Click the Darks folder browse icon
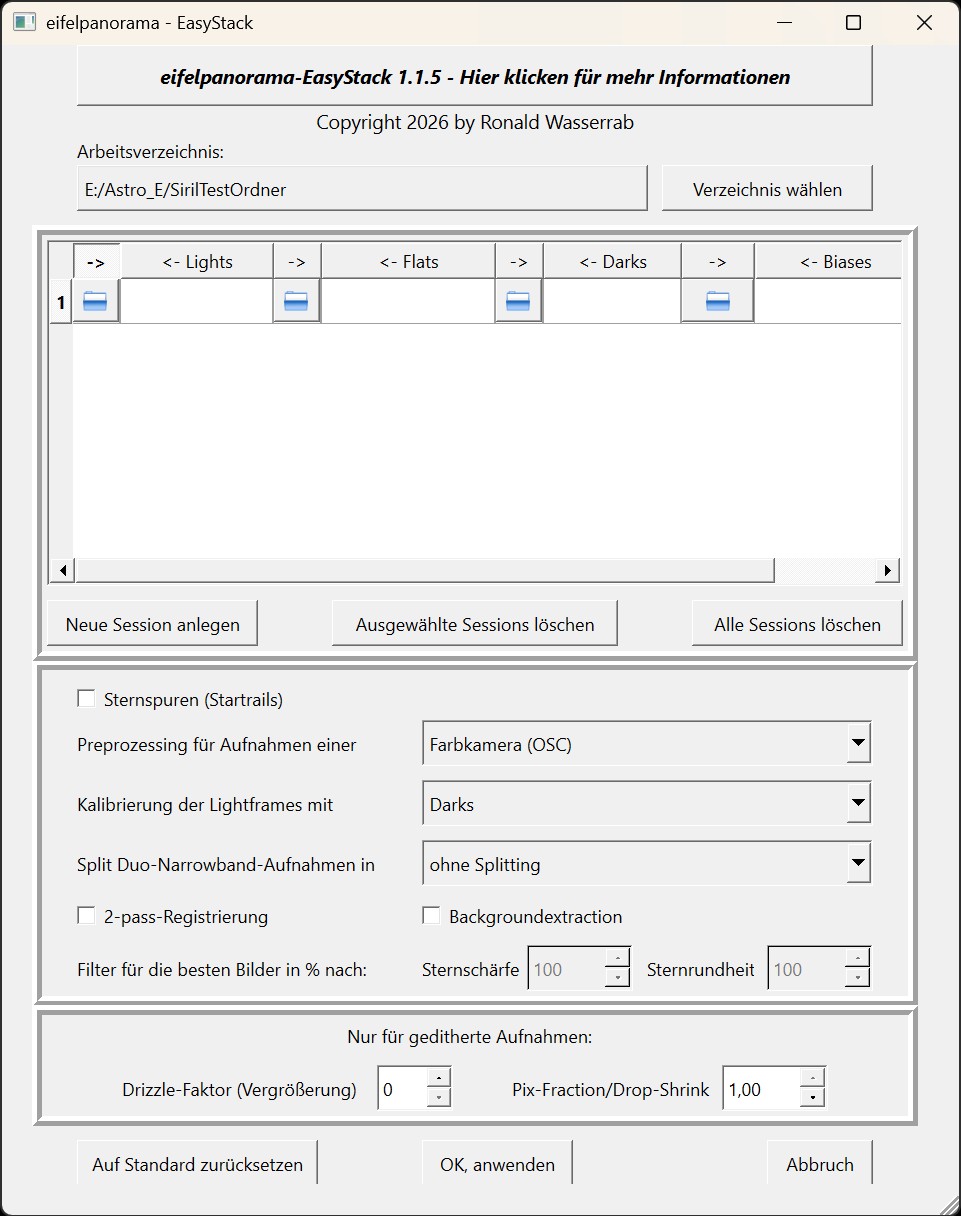 518,301
